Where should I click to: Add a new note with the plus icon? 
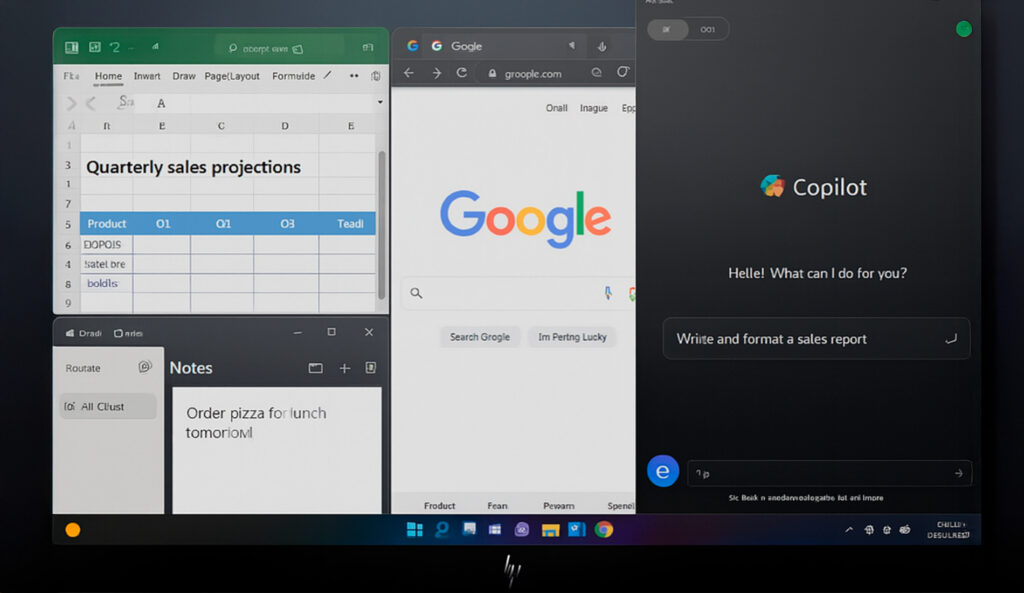click(x=345, y=368)
